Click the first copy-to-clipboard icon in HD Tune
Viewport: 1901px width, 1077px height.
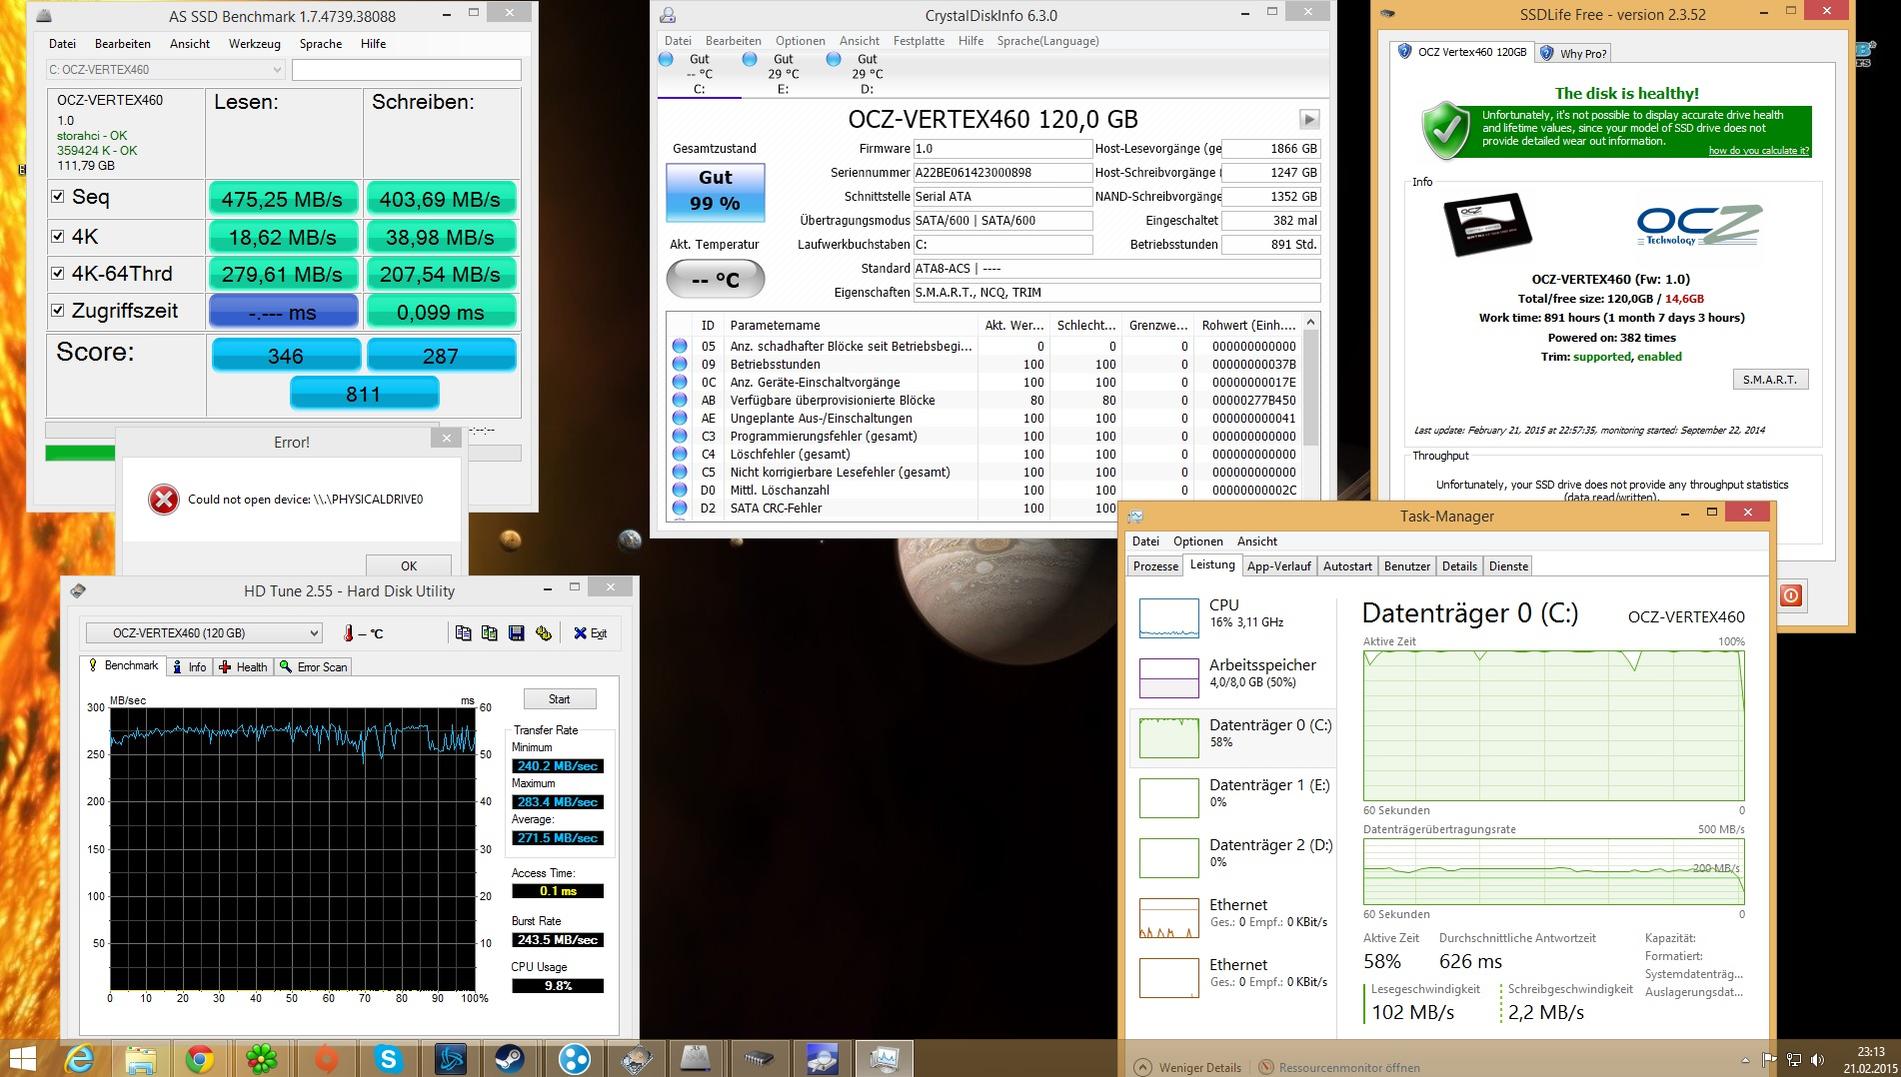coord(463,633)
